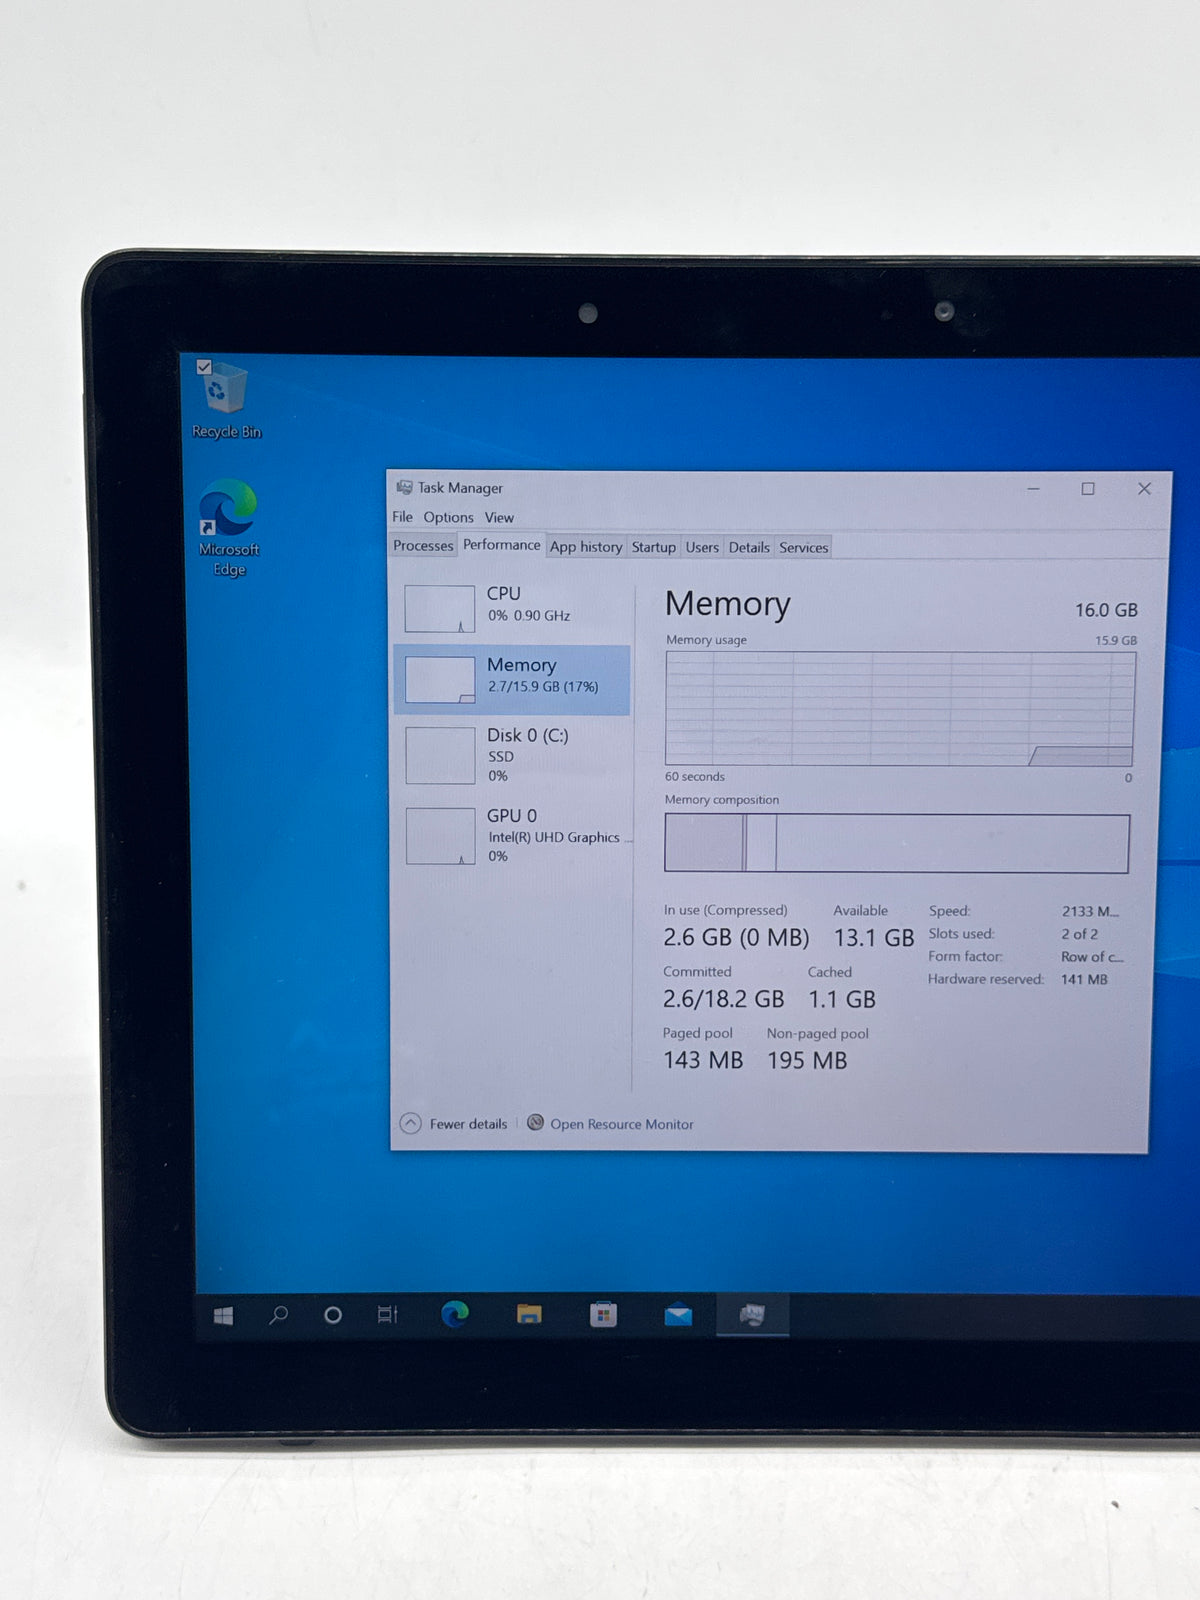This screenshot has height=1600, width=1200.
Task: Click the Memory composition bar
Action: click(x=897, y=843)
